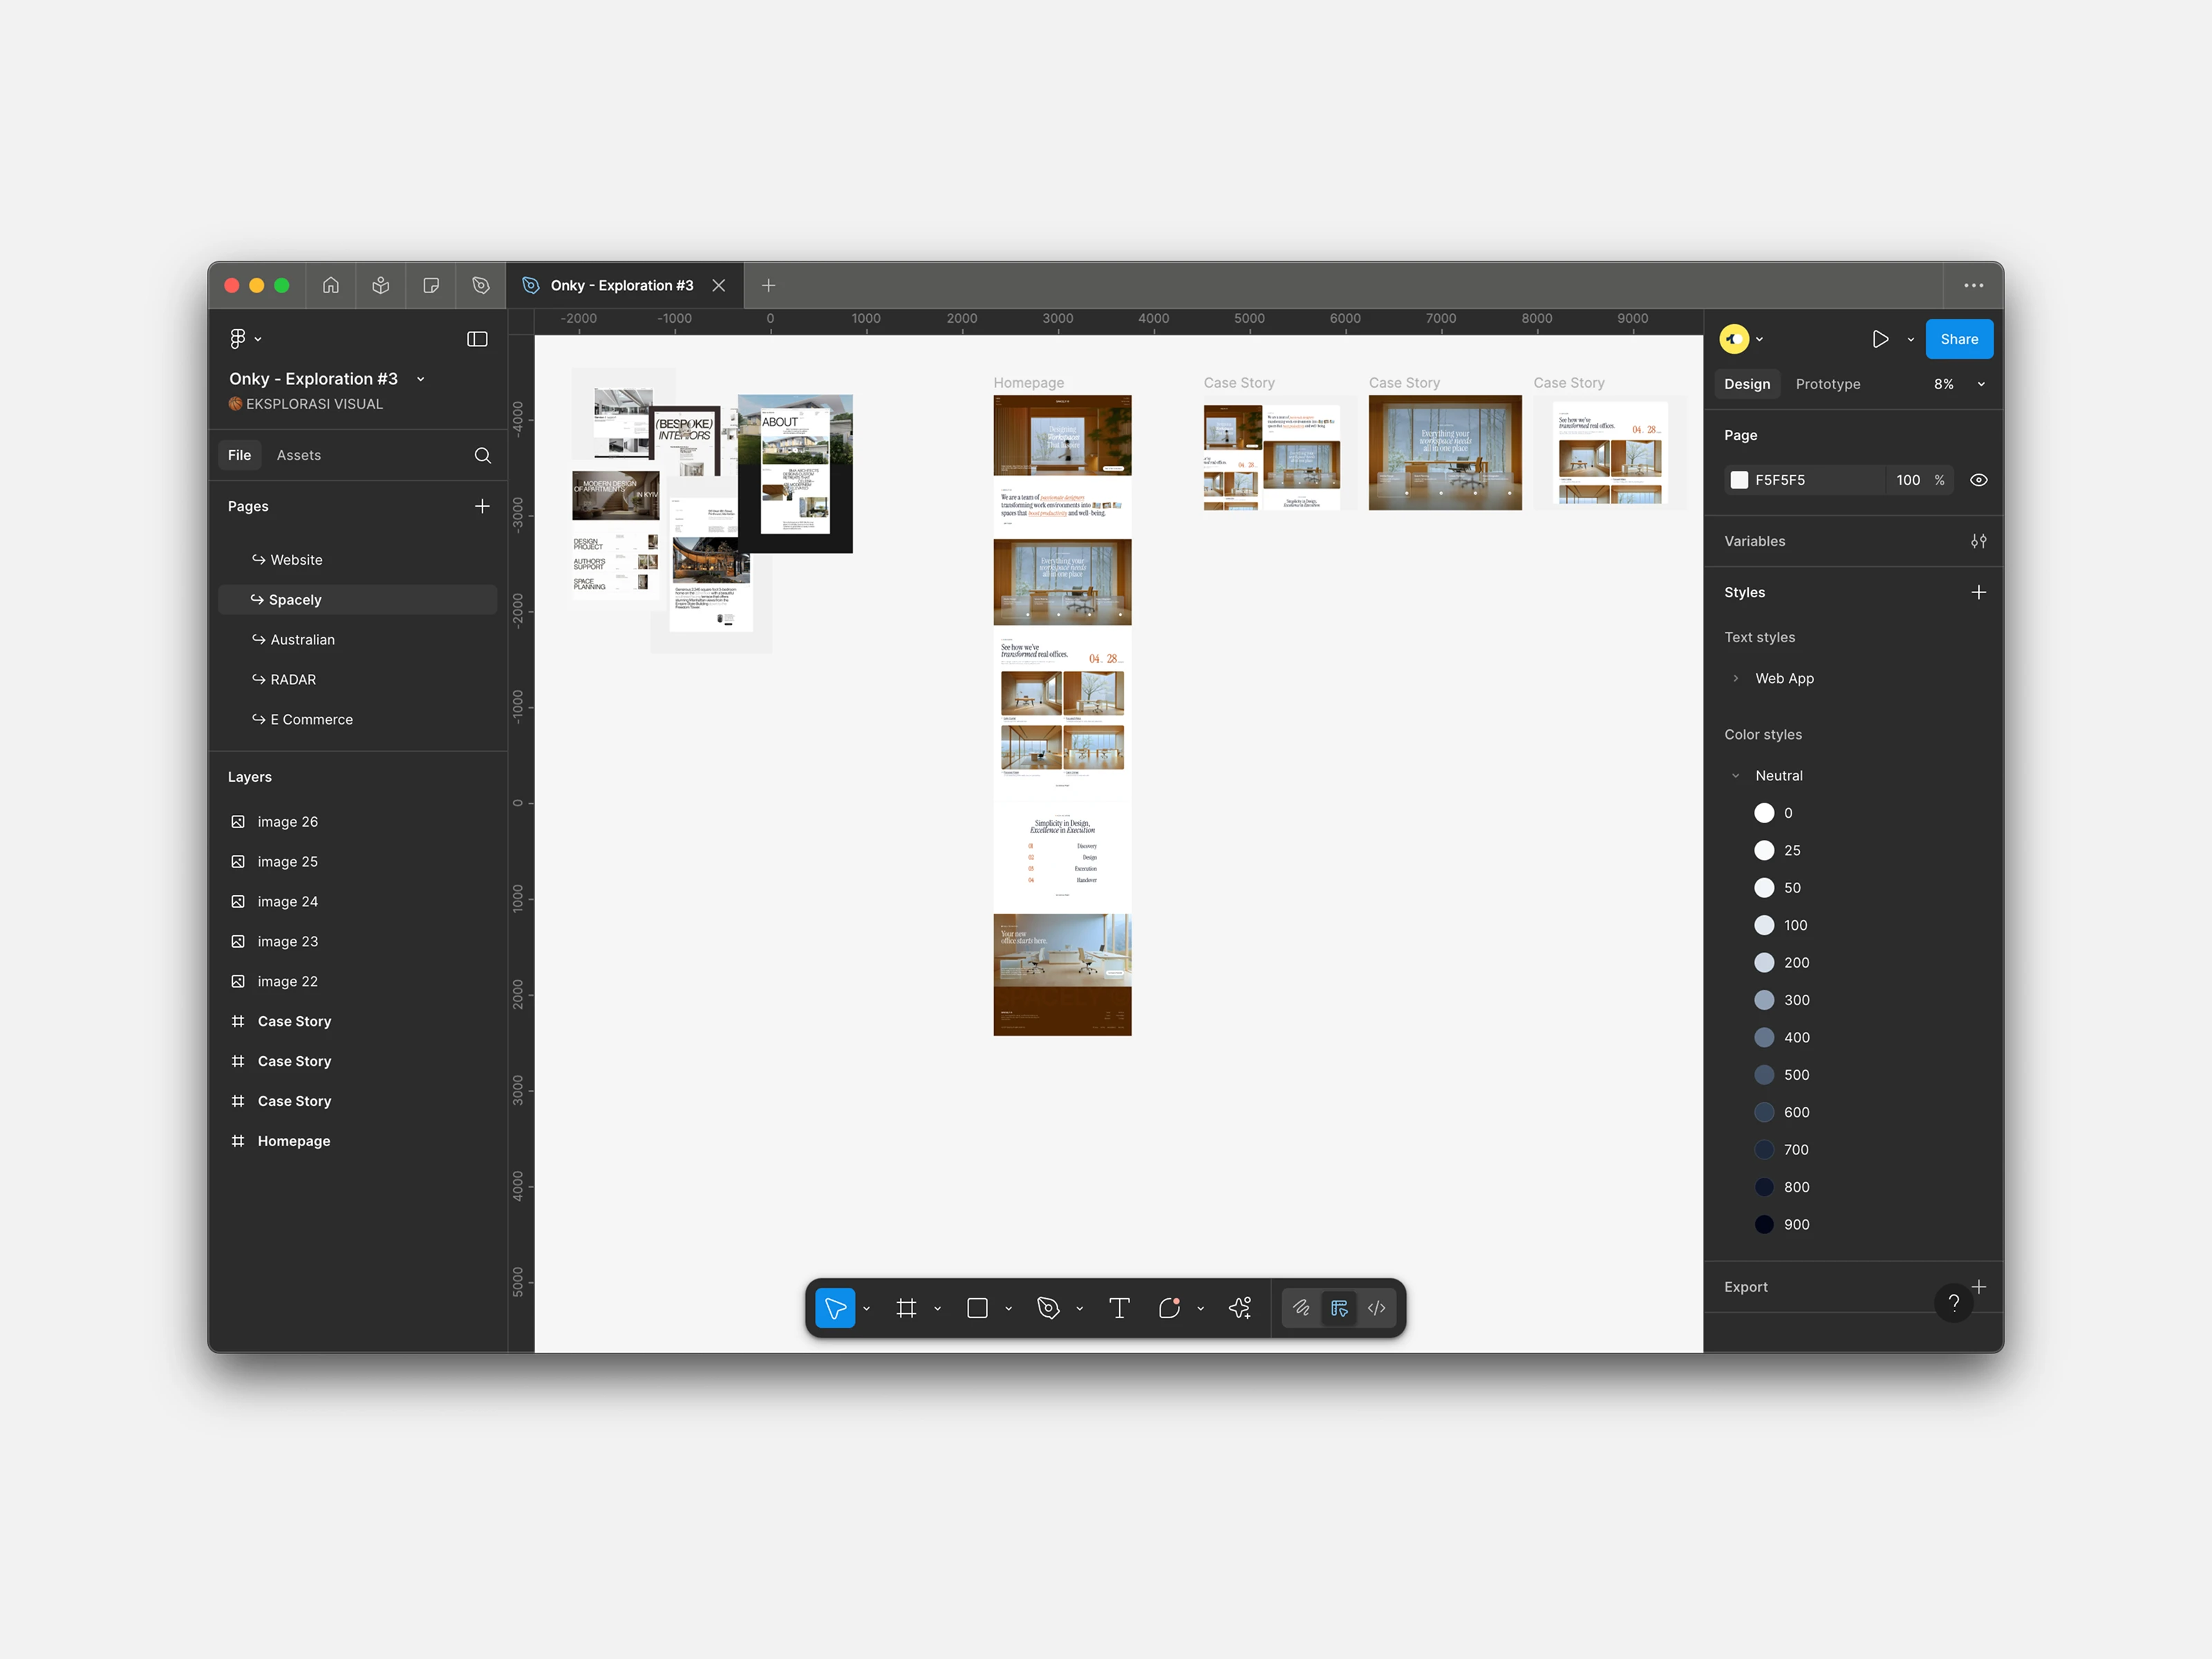
Task: Open the Variables settings icon
Action: (x=1978, y=541)
